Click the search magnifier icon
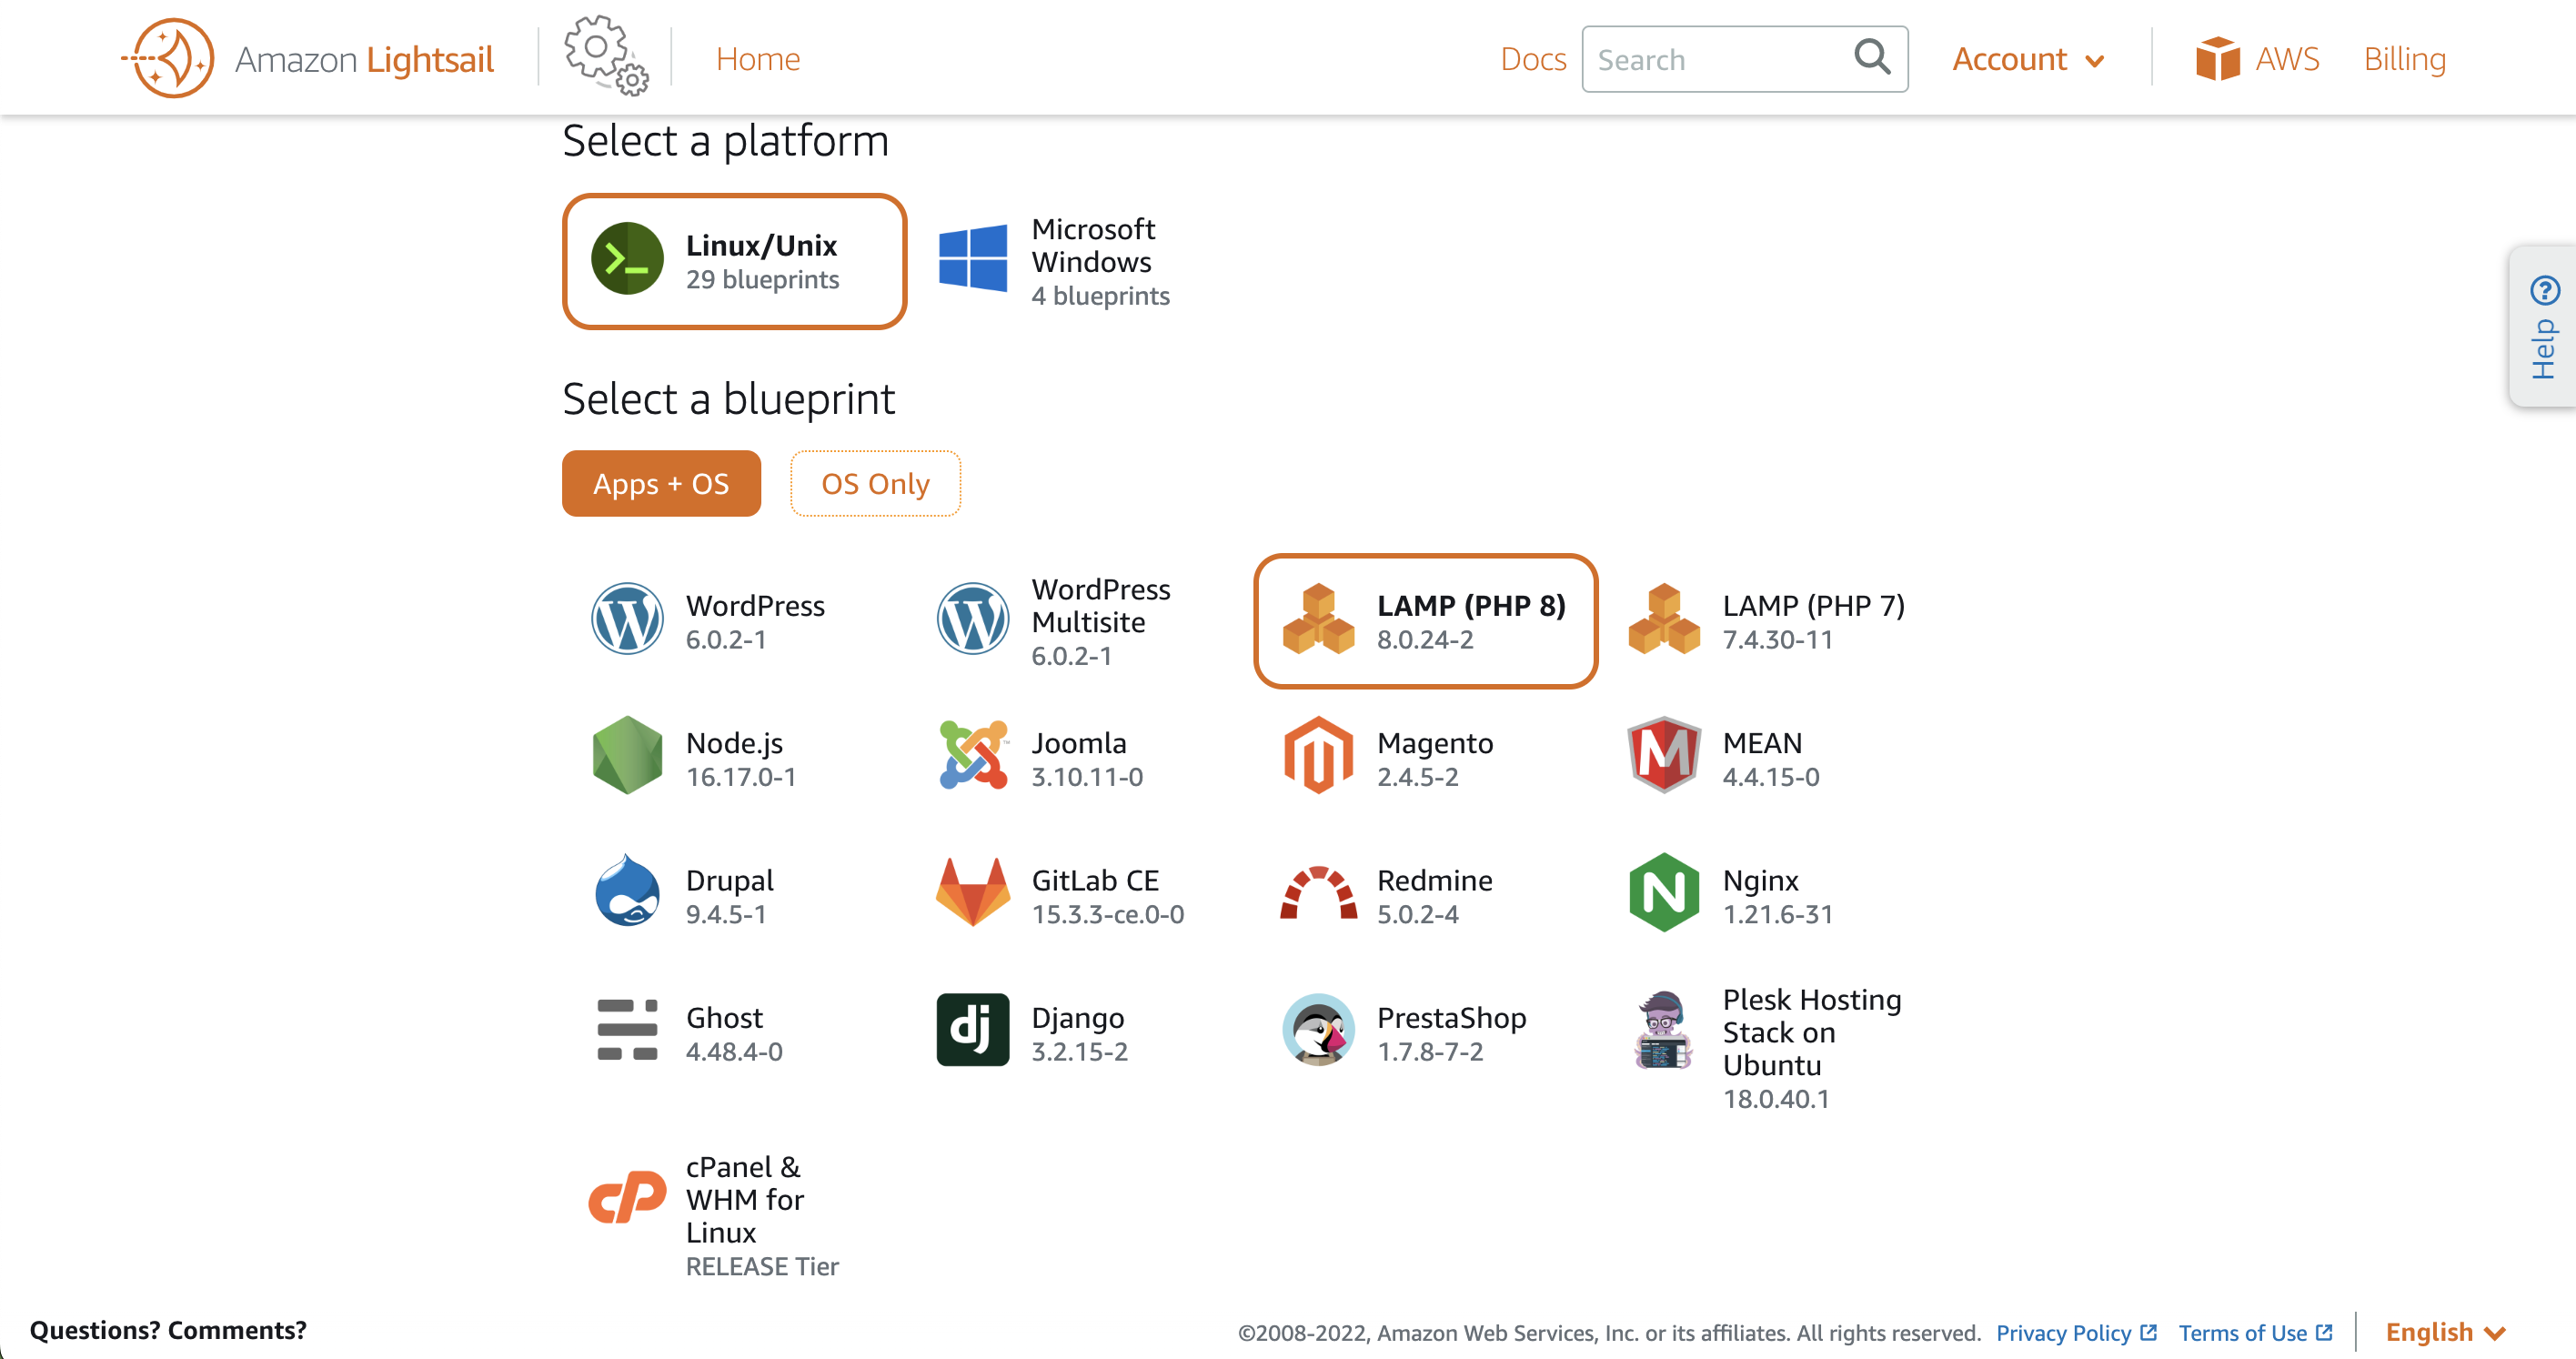Image resolution: width=2576 pixels, height=1359 pixels. [x=1872, y=57]
